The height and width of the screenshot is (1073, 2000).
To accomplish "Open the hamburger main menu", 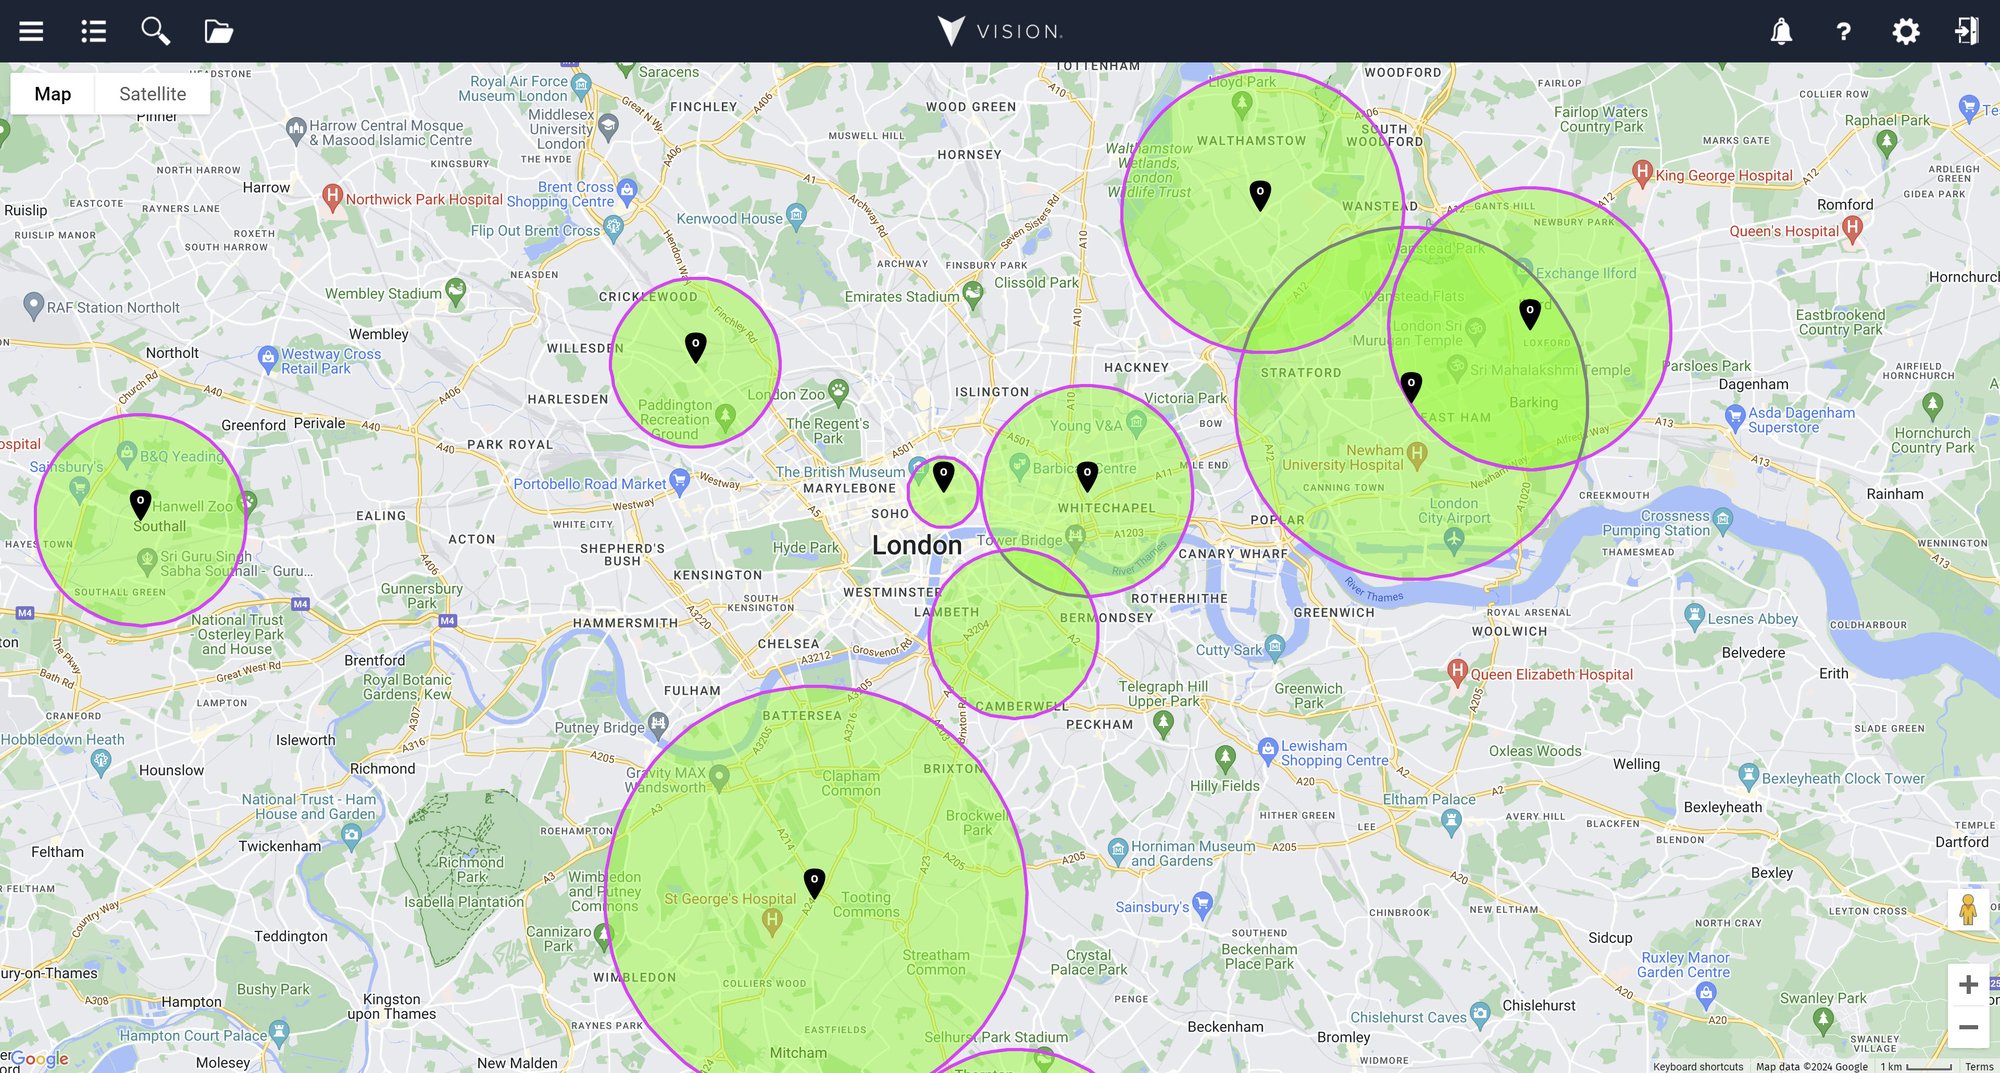I will (31, 31).
